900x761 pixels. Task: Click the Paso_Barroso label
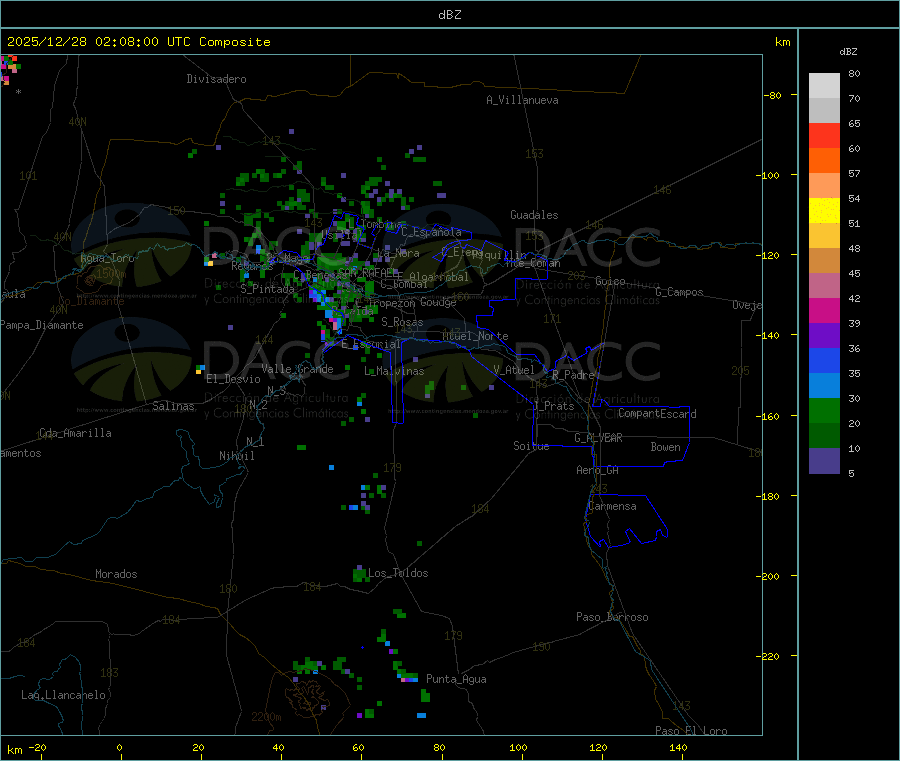click(612, 617)
